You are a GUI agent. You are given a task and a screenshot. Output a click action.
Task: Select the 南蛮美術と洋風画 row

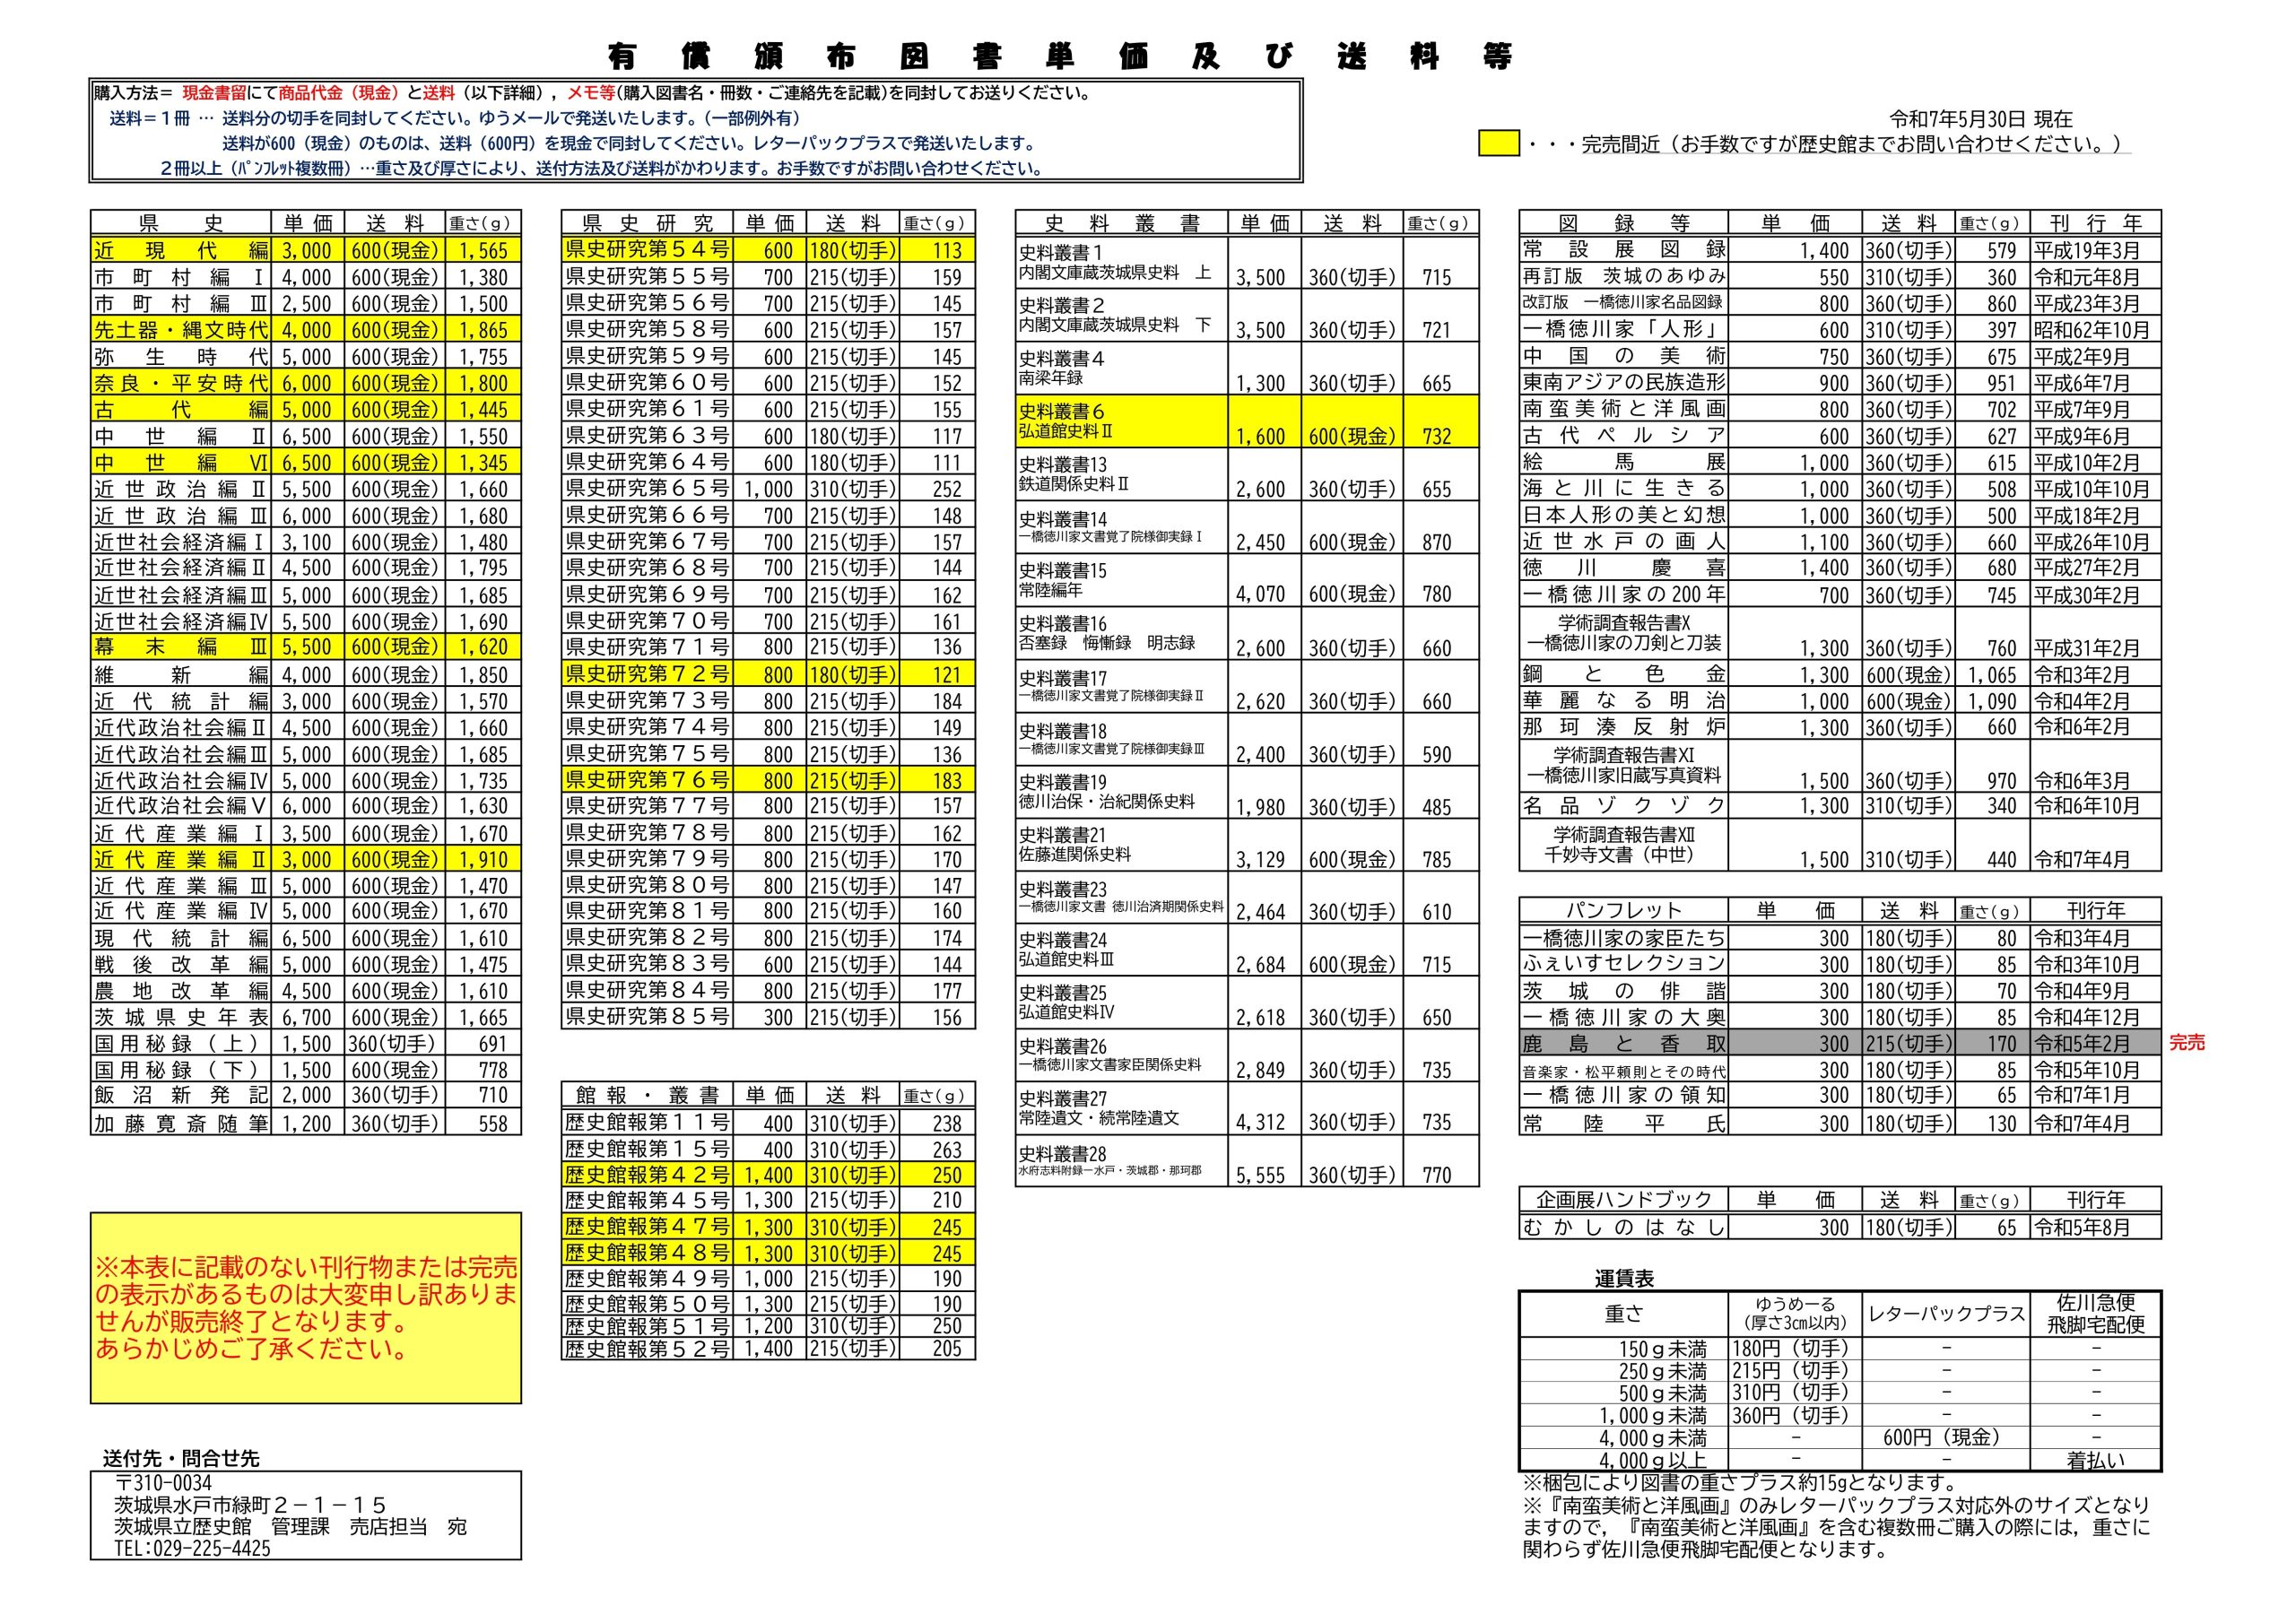click(x=1840, y=409)
